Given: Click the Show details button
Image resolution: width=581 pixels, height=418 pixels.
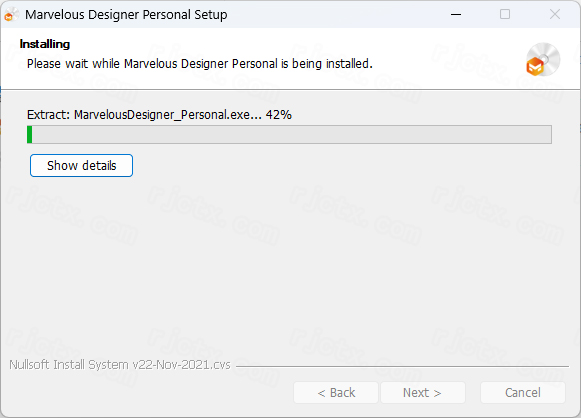Looking at the screenshot, I should (x=81, y=165).
